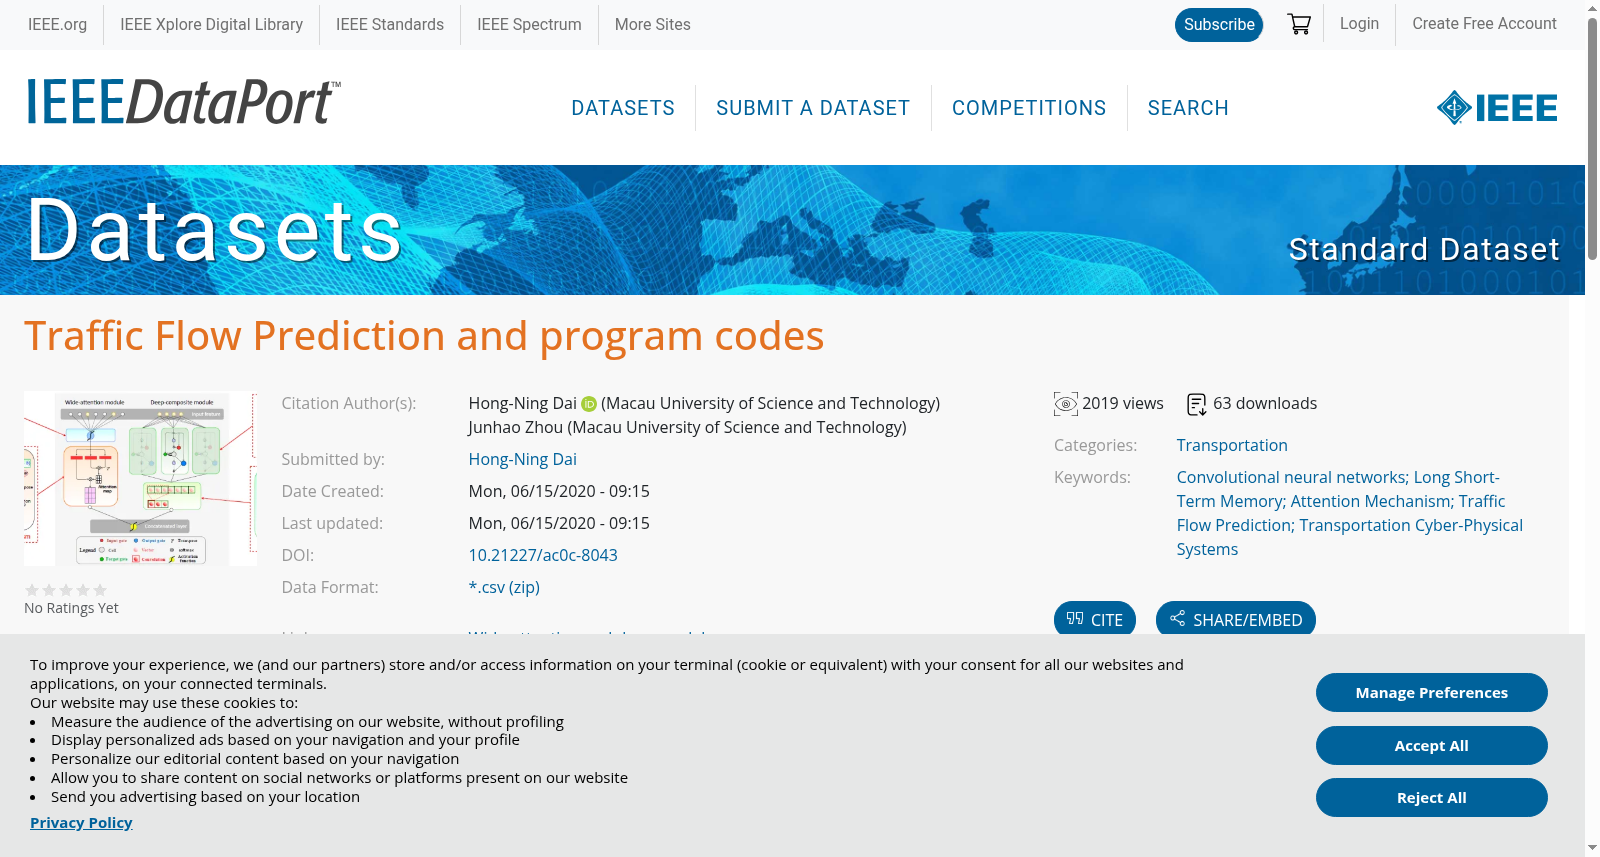Go to IEEE Spectrum site
Viewport: 1600px width, 857px height.
[x=529, y=24]
